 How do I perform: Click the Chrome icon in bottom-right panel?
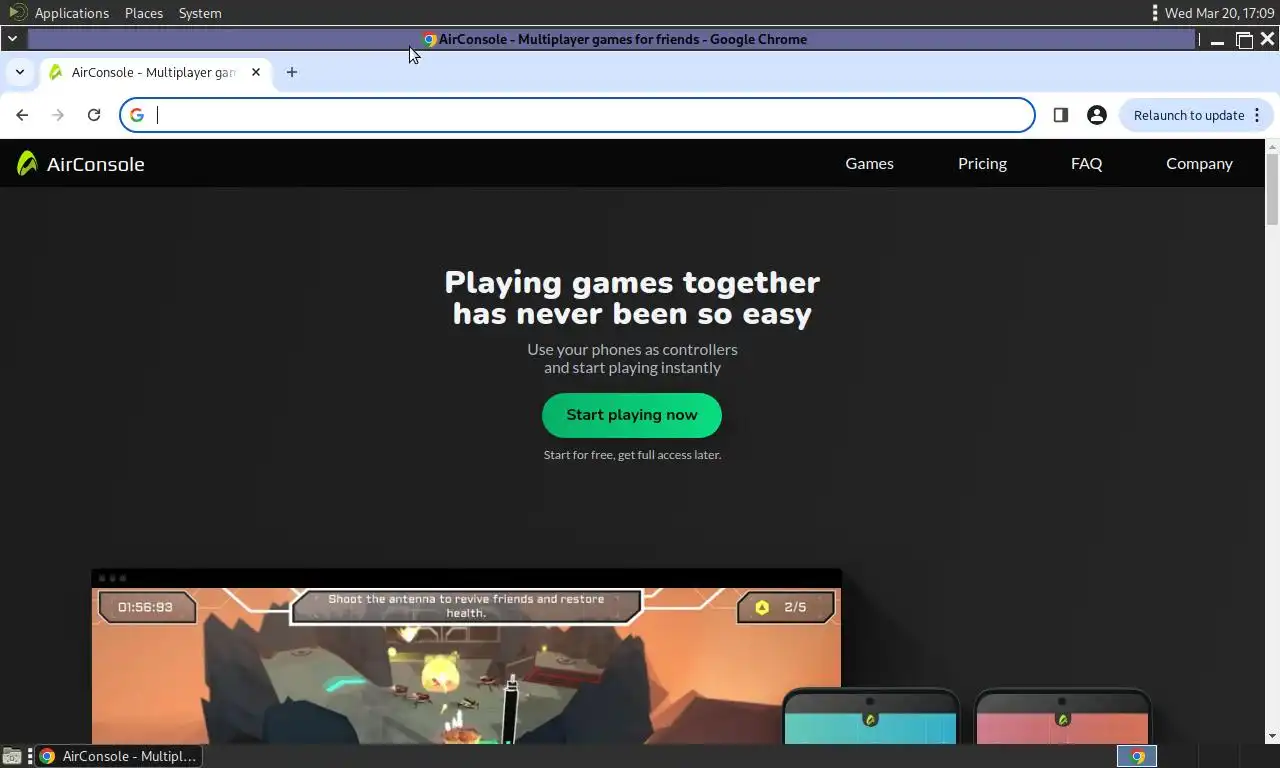pyautogui.click(x=1137, y=756)
